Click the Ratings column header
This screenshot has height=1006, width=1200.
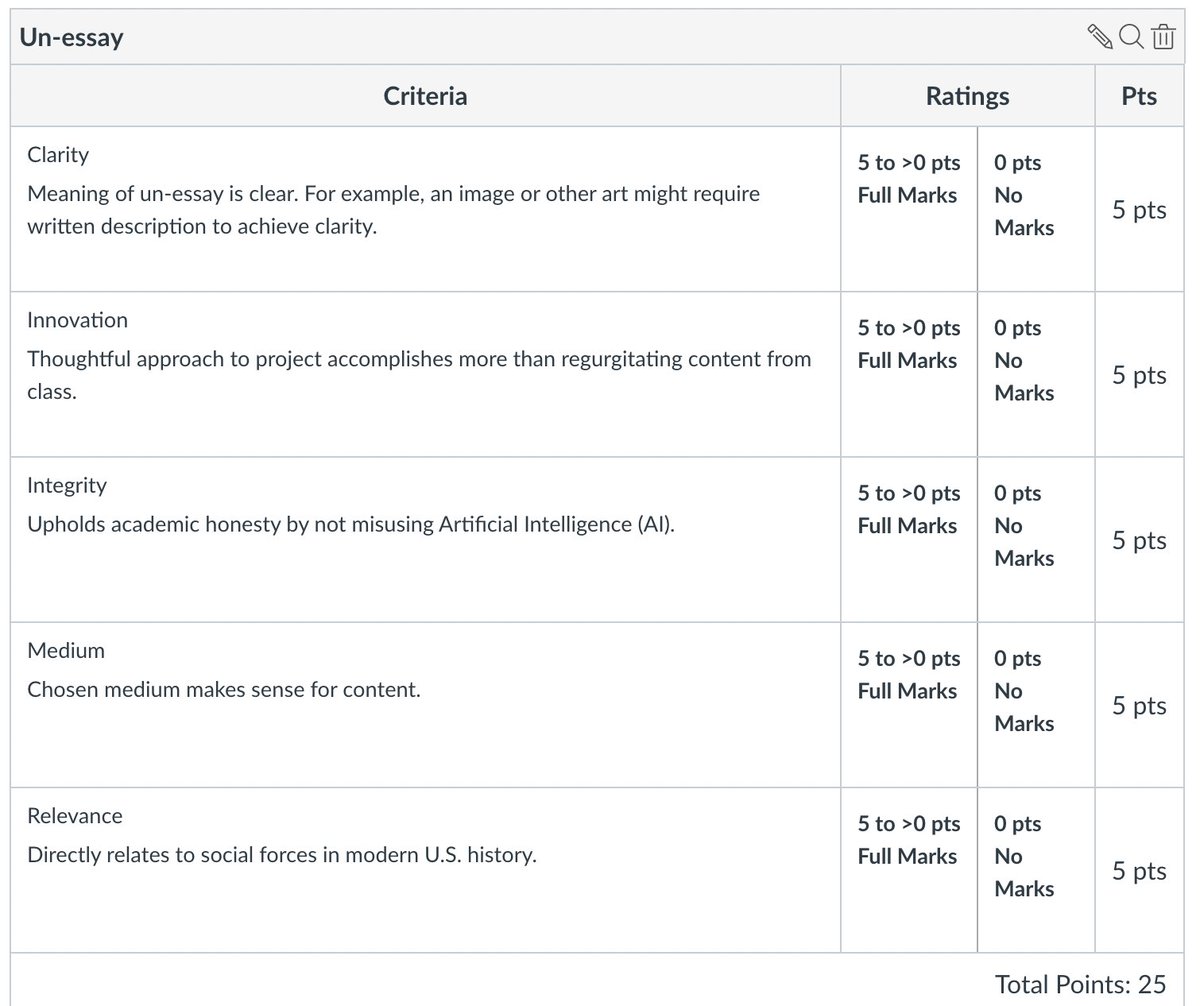coord(967,96)
